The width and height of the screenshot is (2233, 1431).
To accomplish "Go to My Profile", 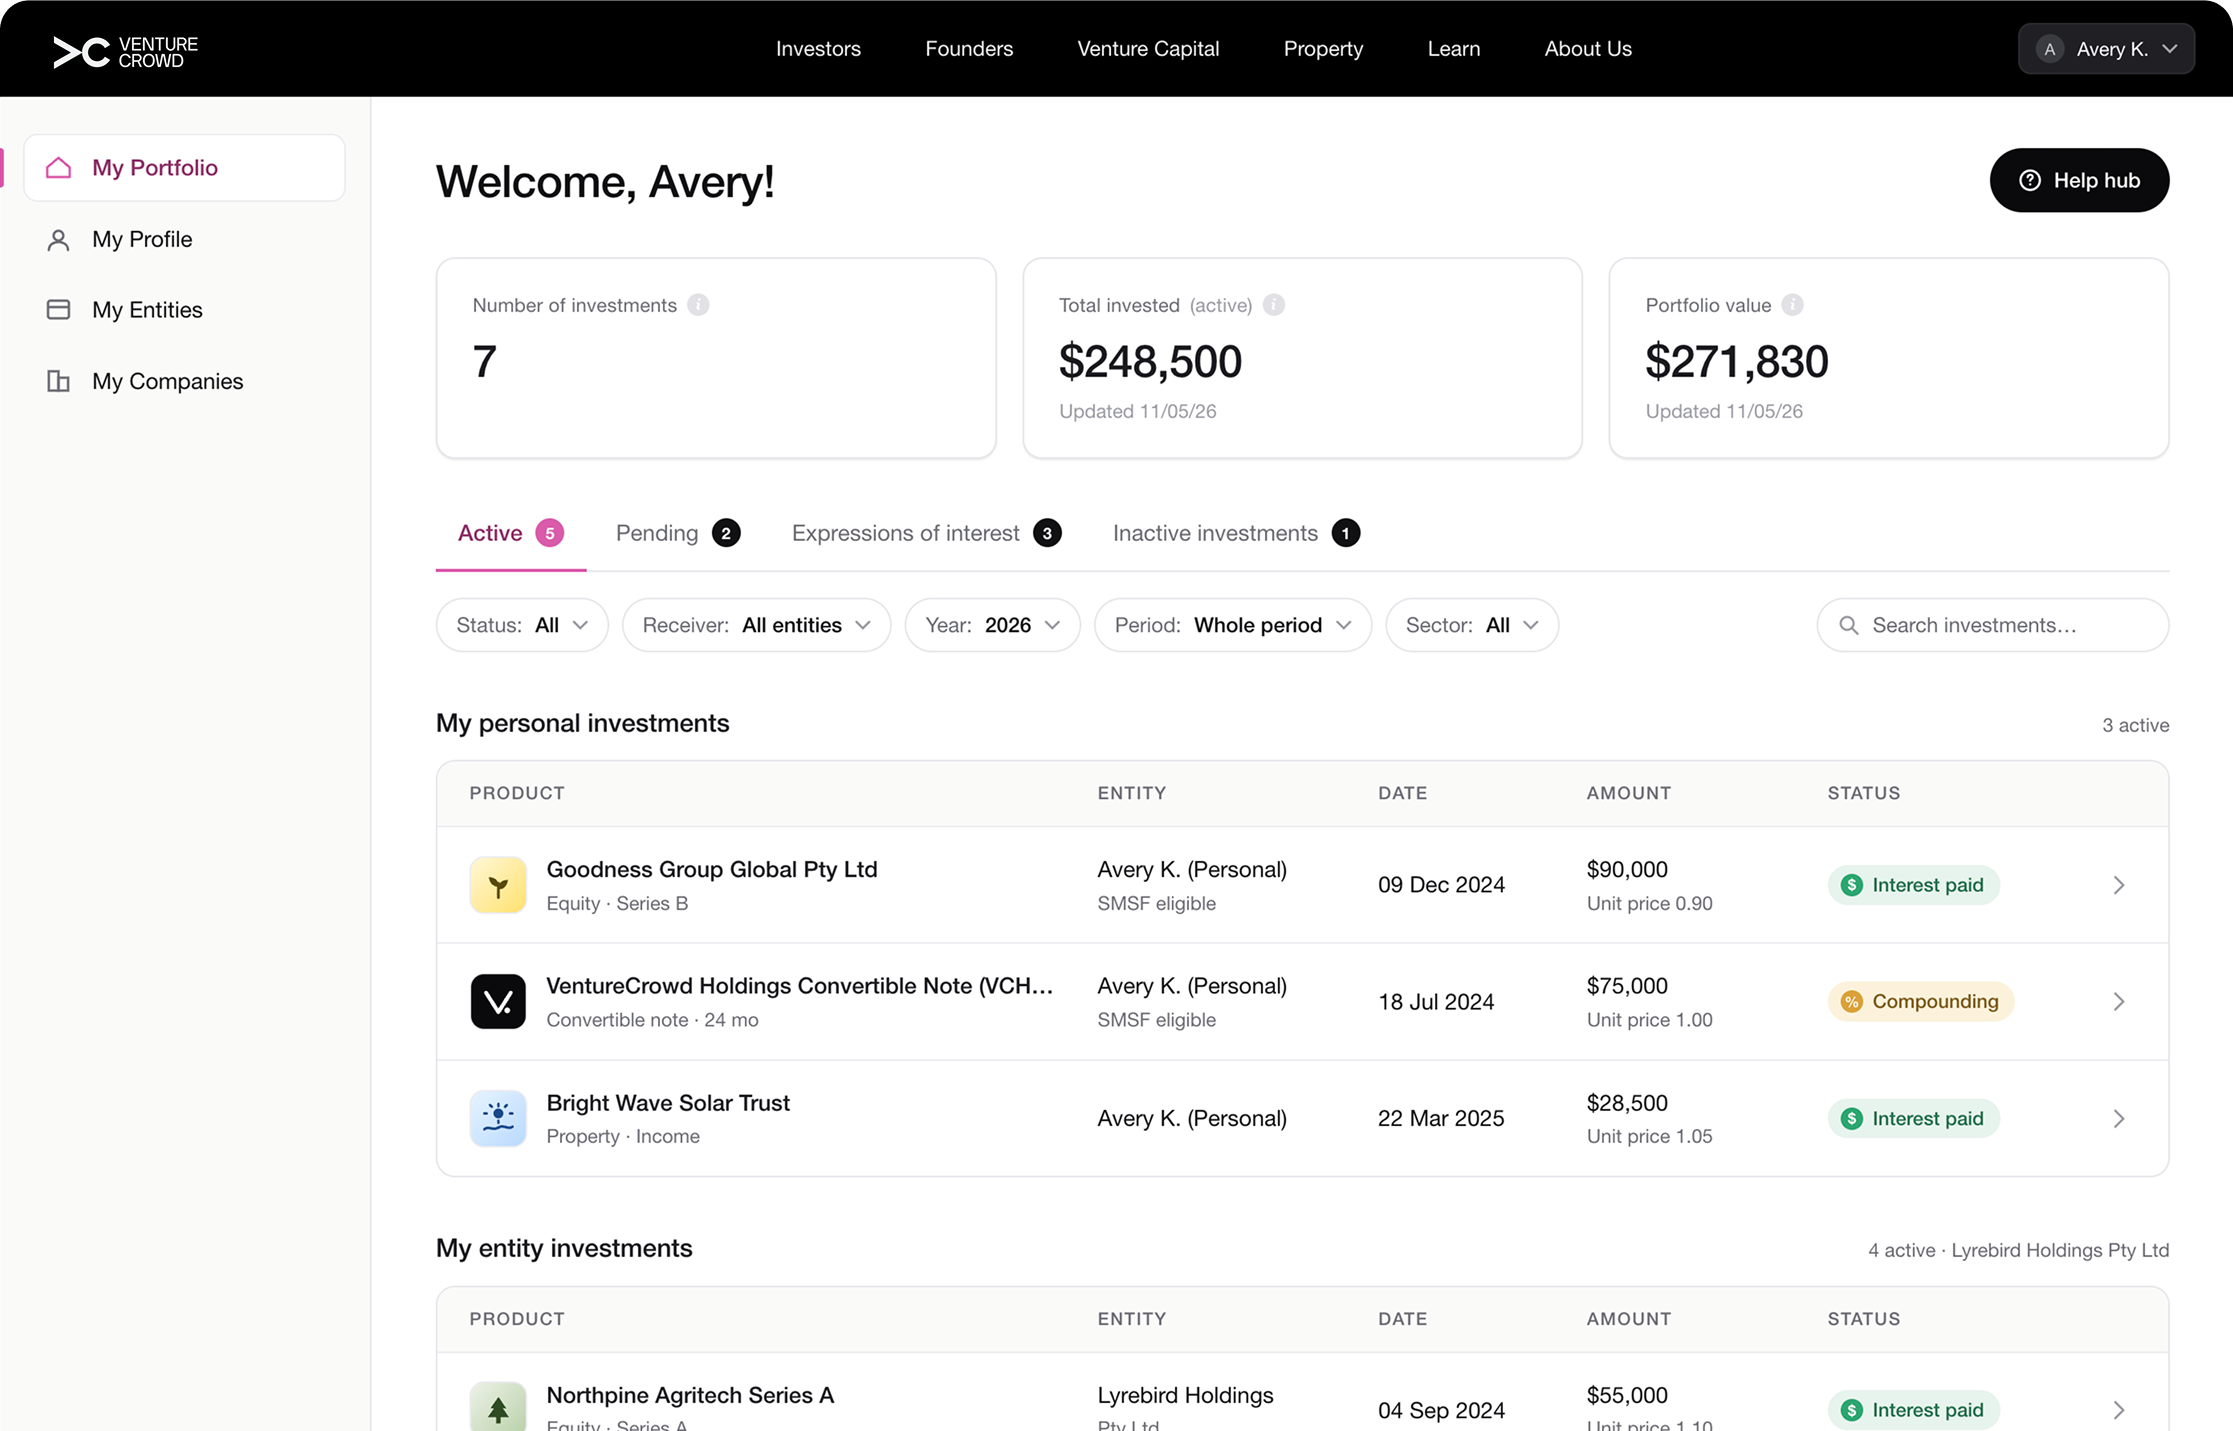I will (x=185, y=240).
